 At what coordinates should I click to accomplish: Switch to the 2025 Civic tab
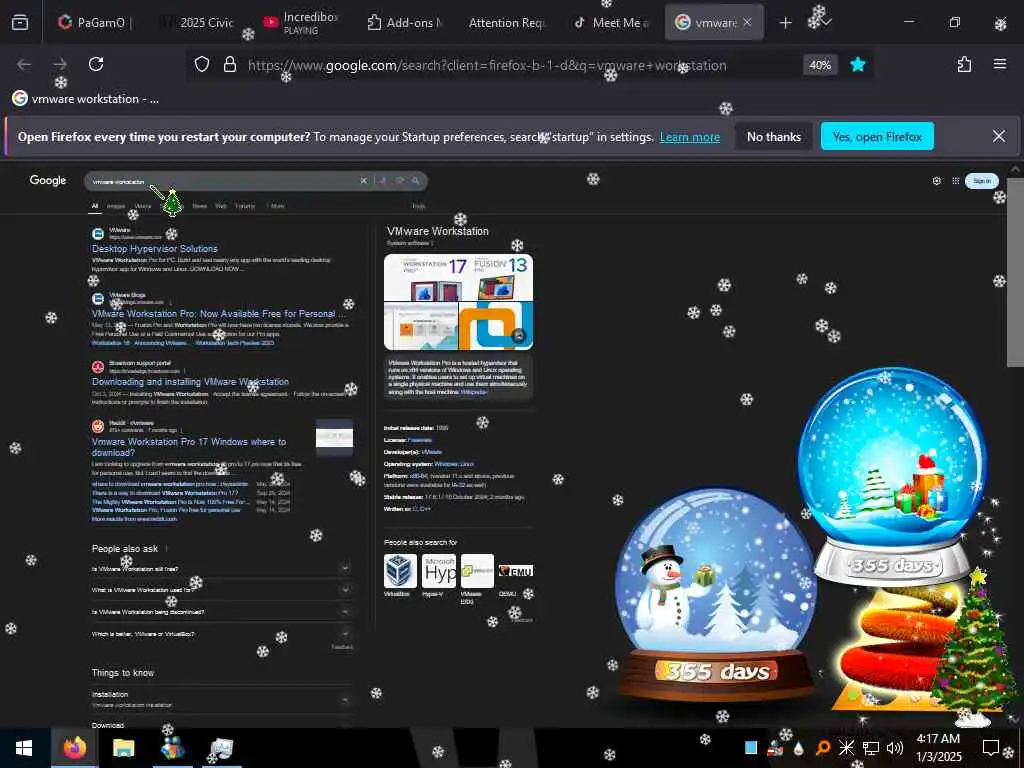tap(197, 23)
